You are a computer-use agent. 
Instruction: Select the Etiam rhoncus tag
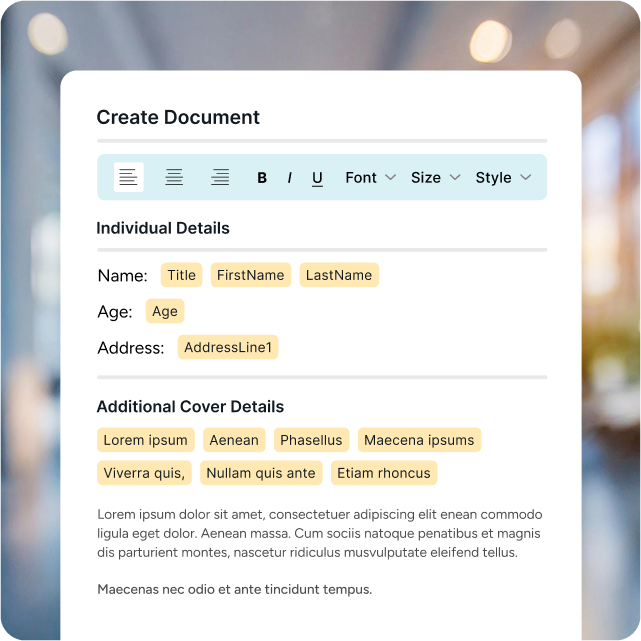click(384, 473)
